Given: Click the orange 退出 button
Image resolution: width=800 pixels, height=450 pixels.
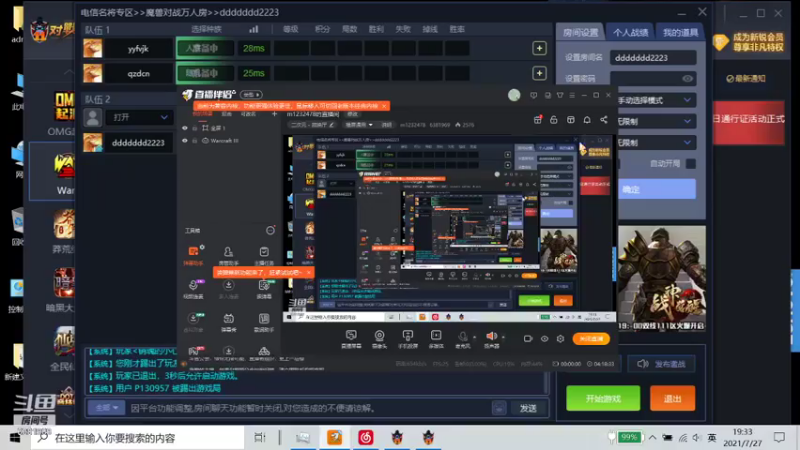Looking at the screenshot, I should (672, 398).
